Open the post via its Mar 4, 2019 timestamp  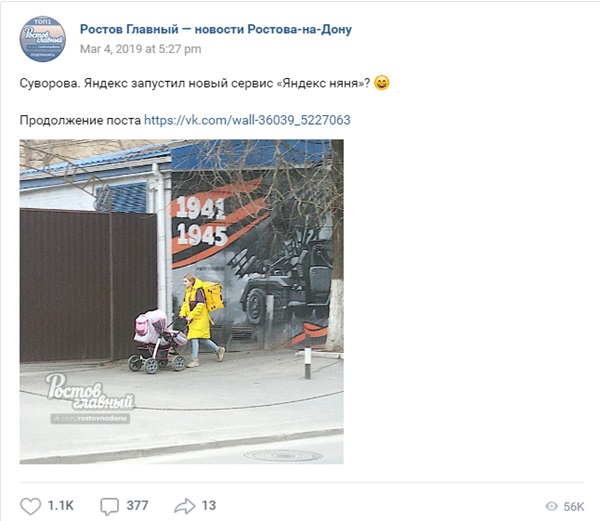tap(140, 49)
